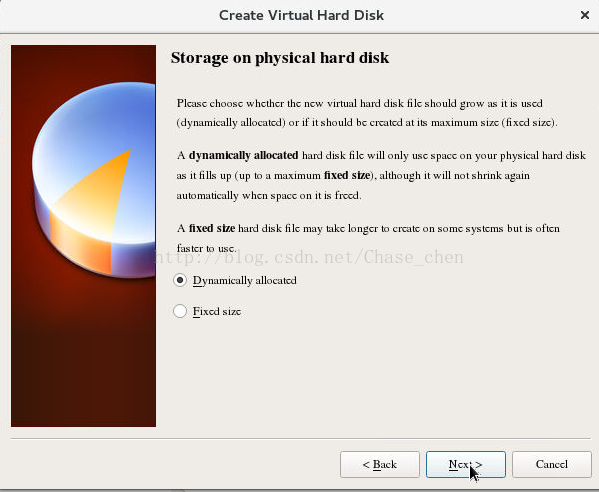This screenshot has width=599, height=492.
Task: Close the Create Virtual Hard Disk dialog
Action: pos(584,15)
